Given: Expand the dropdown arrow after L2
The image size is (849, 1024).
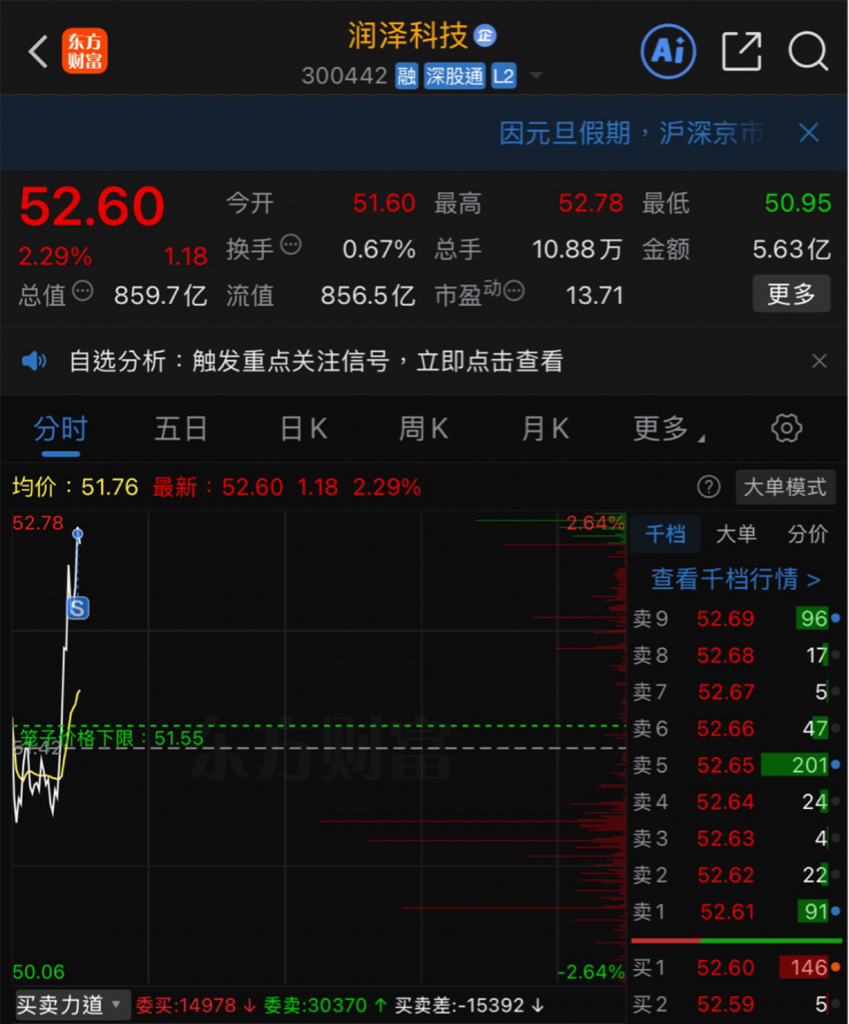Looking at the screenshot, I should [536, 76].
